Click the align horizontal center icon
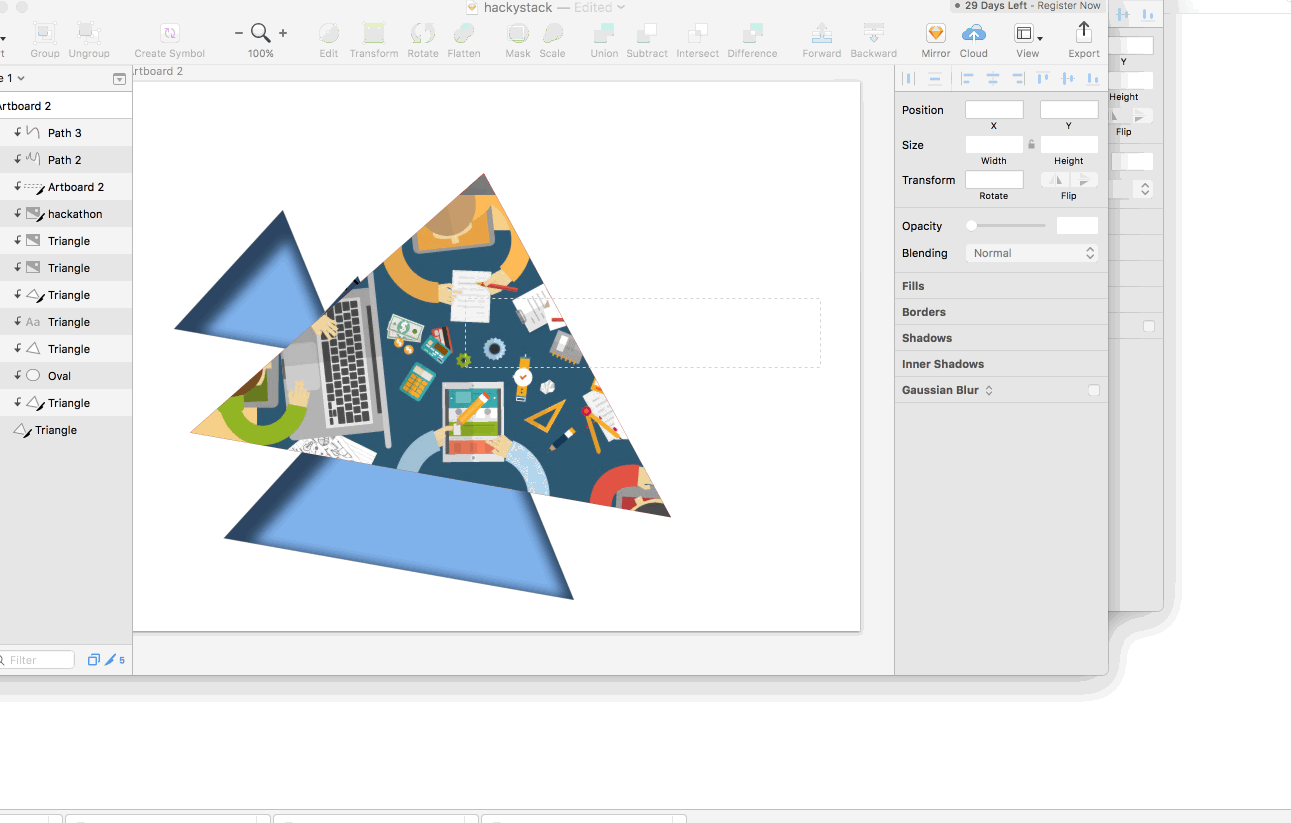The image size is (1291, 823). click(993, 79)
